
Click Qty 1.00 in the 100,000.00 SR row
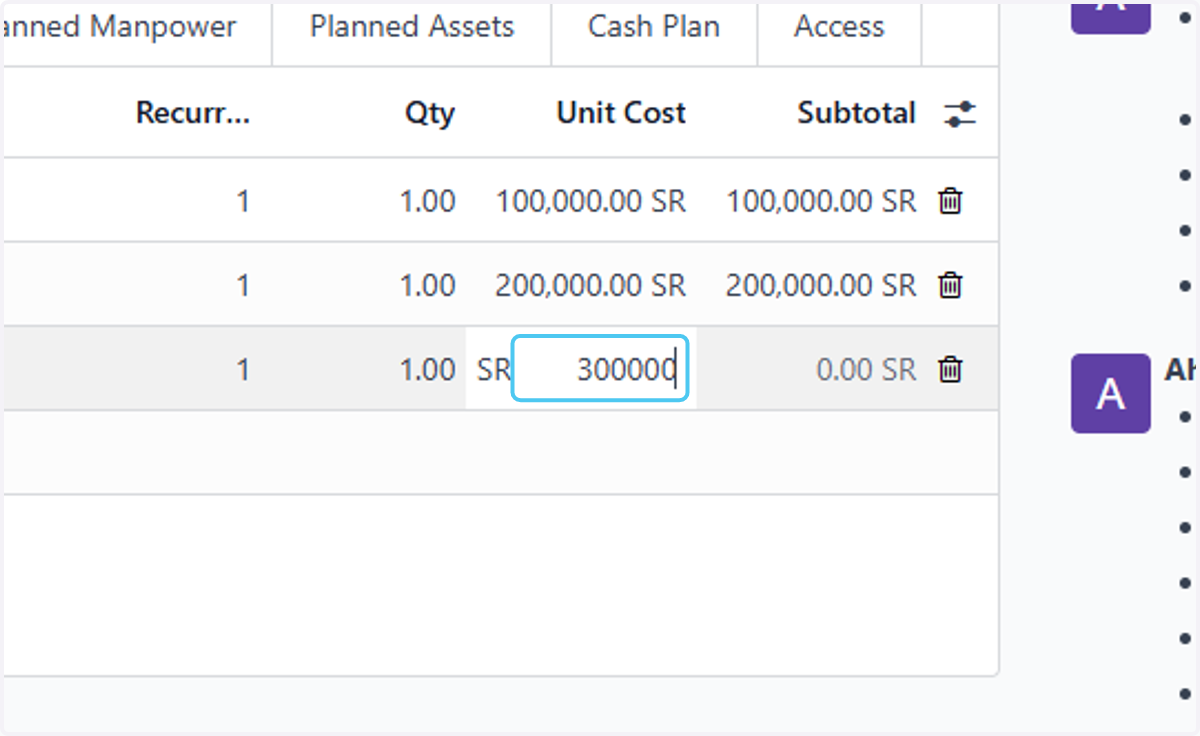pos(428,202)
